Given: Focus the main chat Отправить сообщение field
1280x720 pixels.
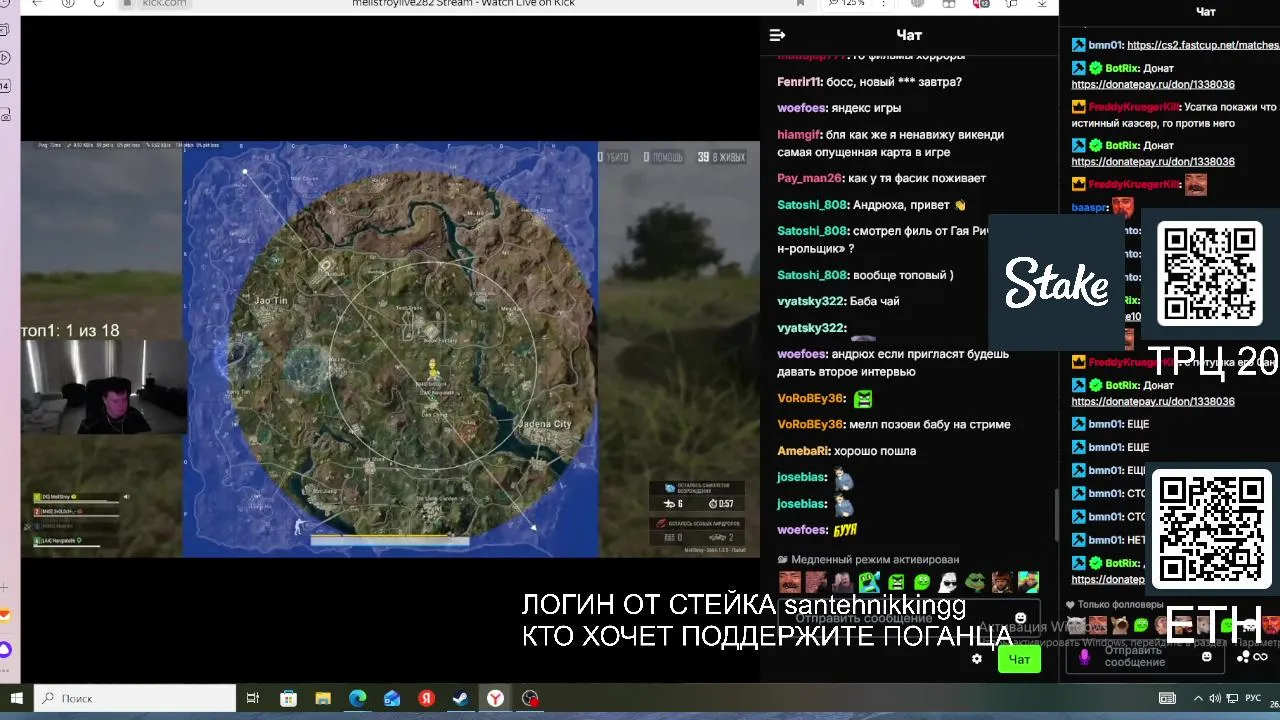Looking at the screenshot, I should click(910, 618).
